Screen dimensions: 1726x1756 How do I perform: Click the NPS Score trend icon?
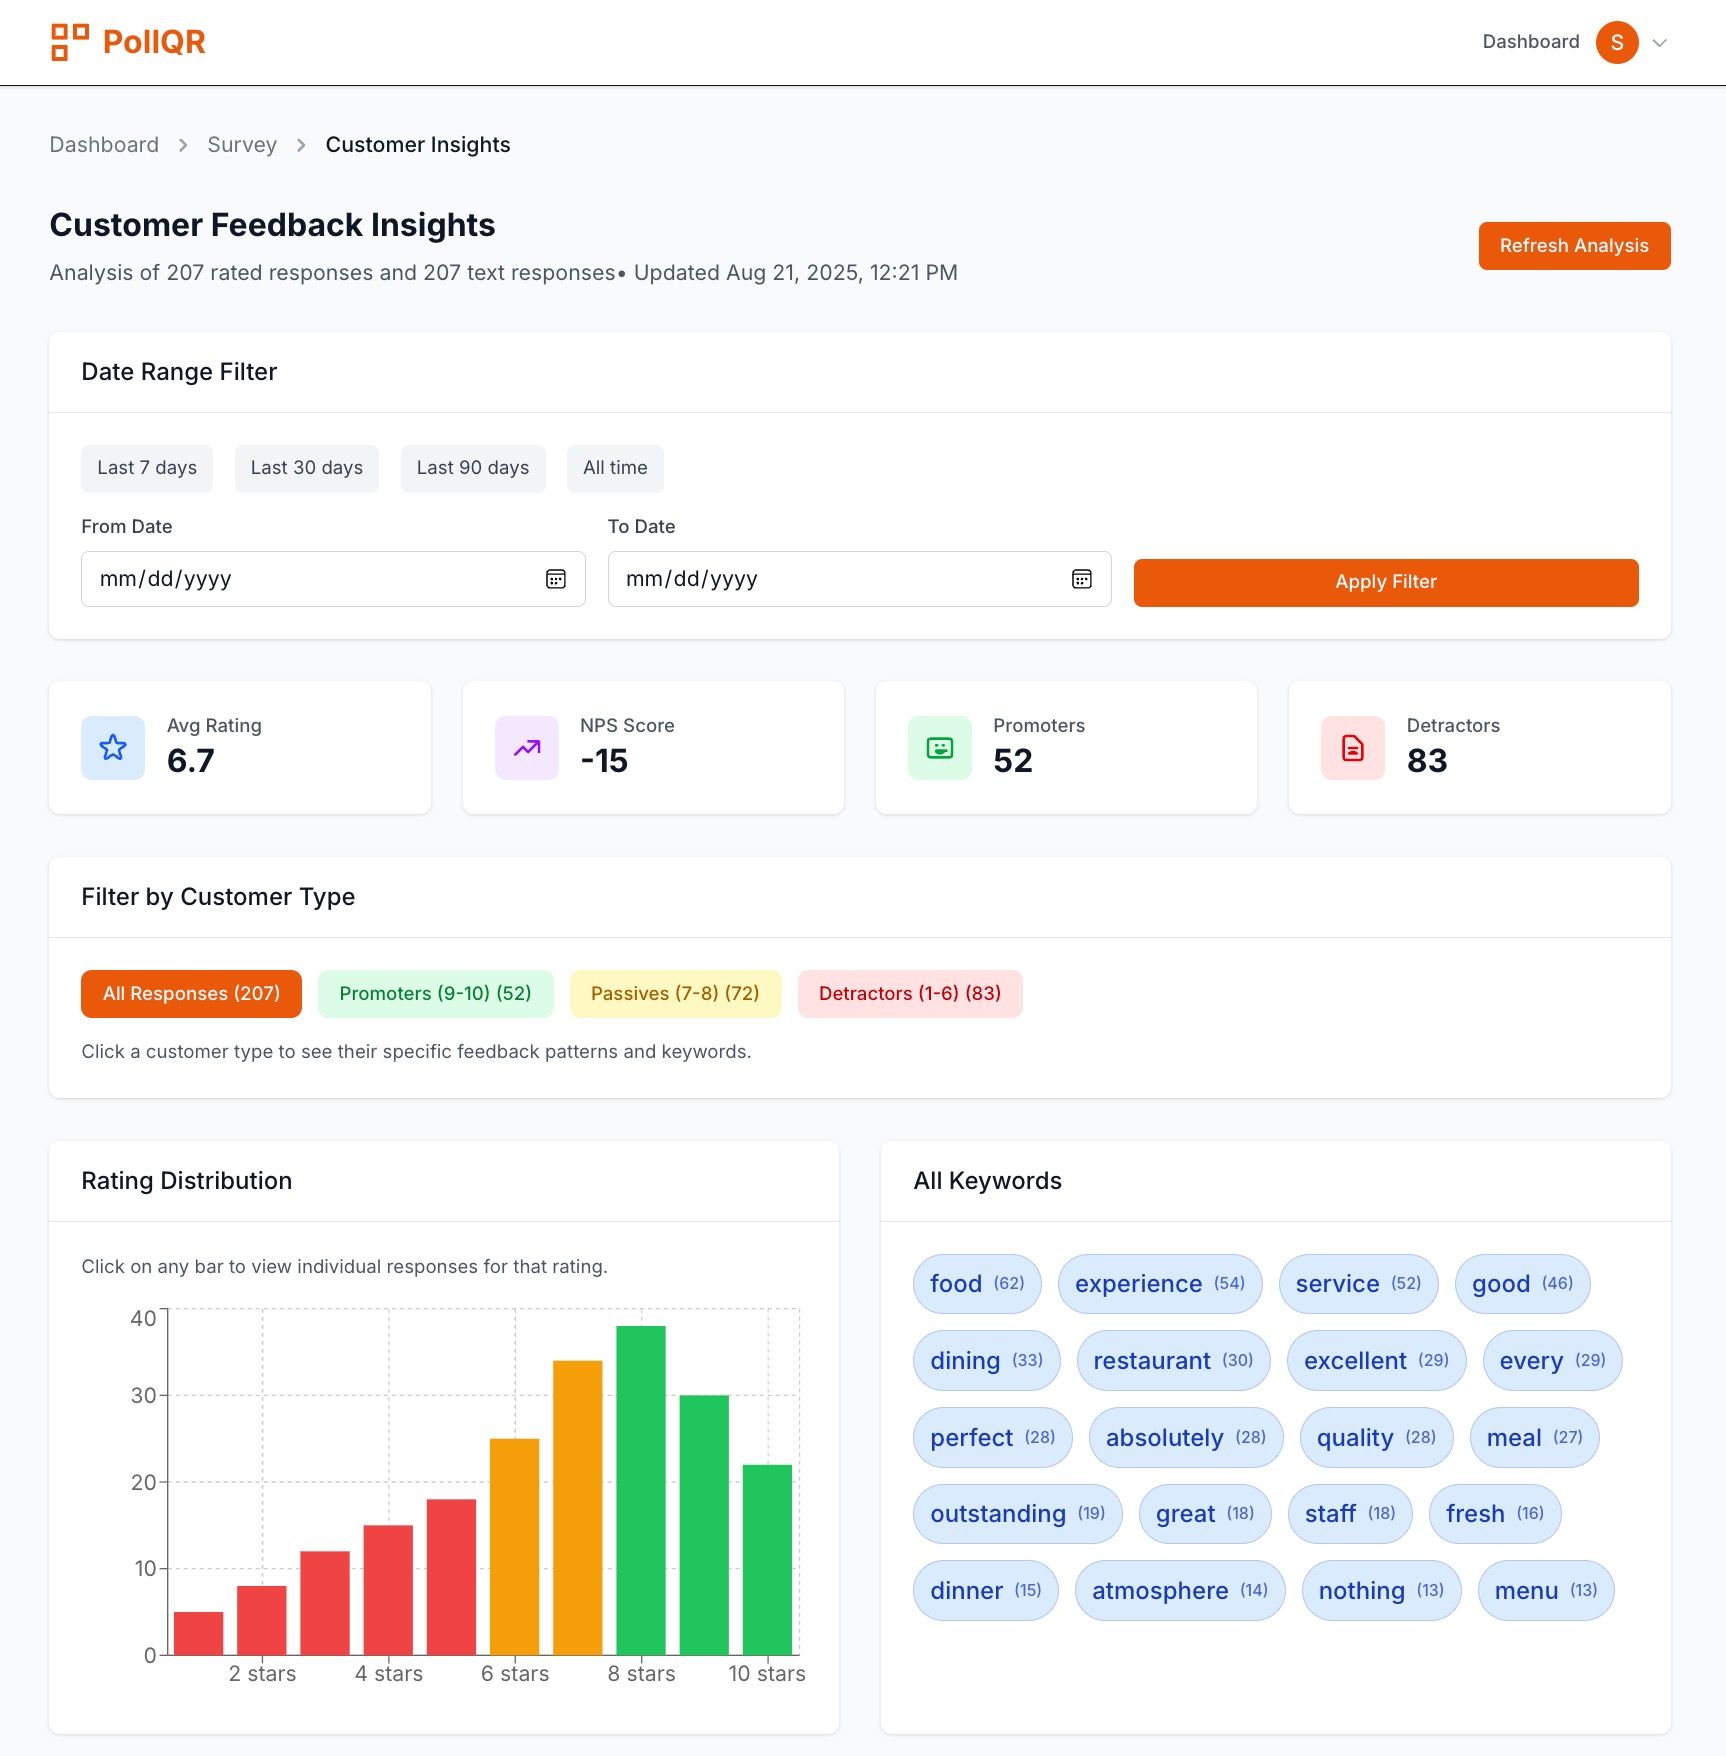(x=527, y=747)
